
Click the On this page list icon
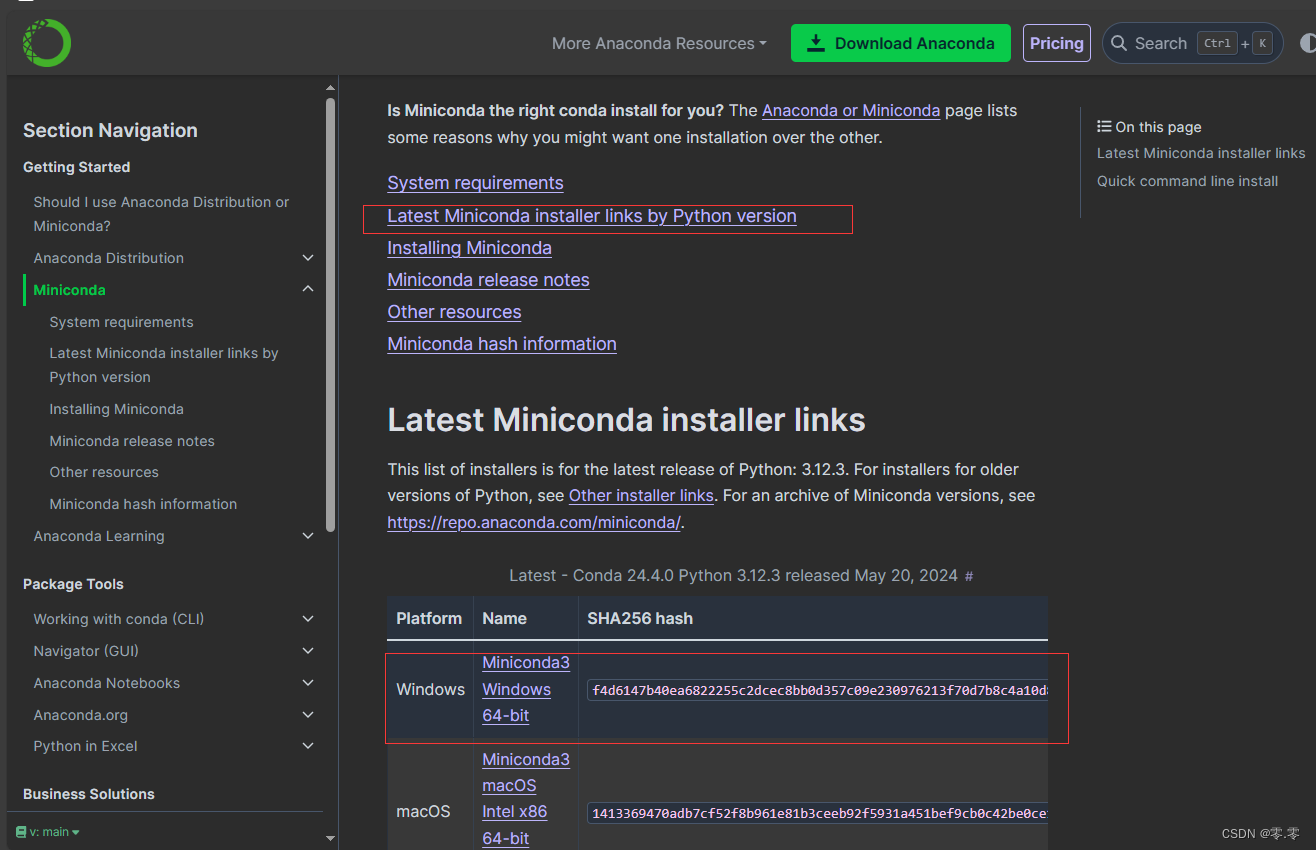pyautogui.click(x=1104, y=127)
